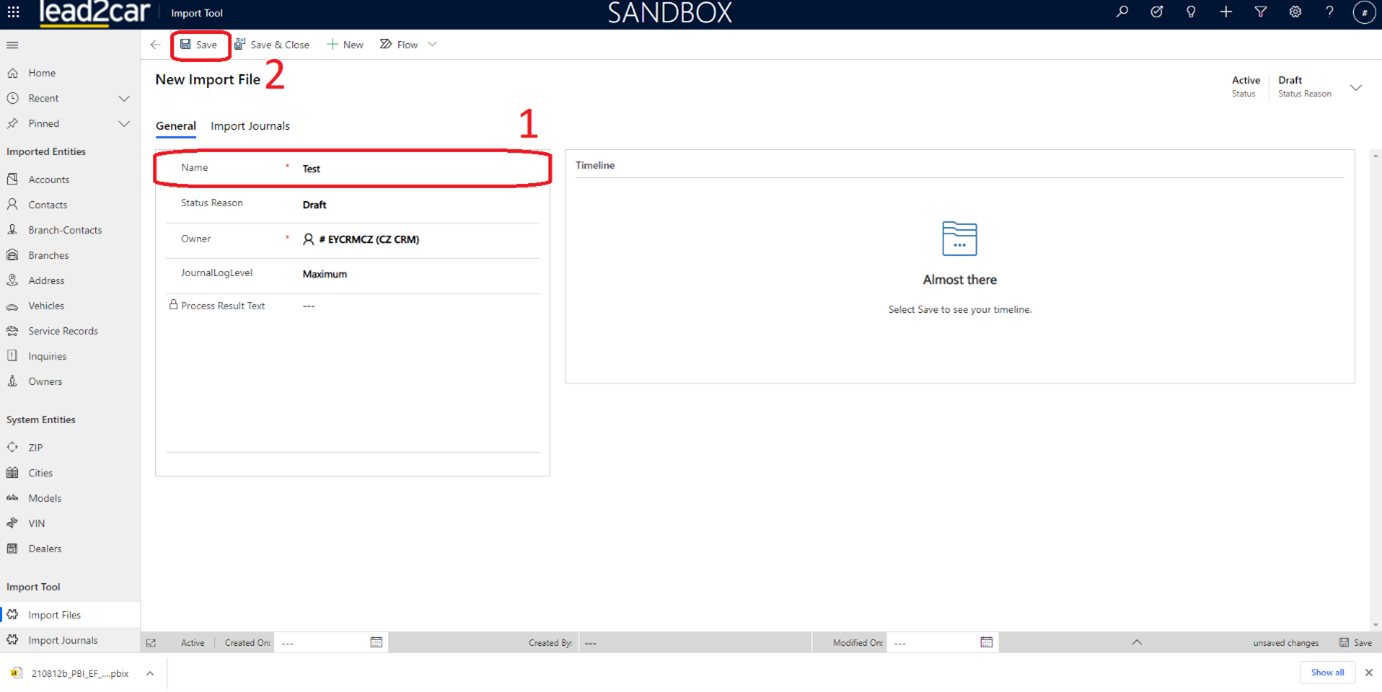
Task: Open the Flow dropdown arrow
Action: [432, 45]
